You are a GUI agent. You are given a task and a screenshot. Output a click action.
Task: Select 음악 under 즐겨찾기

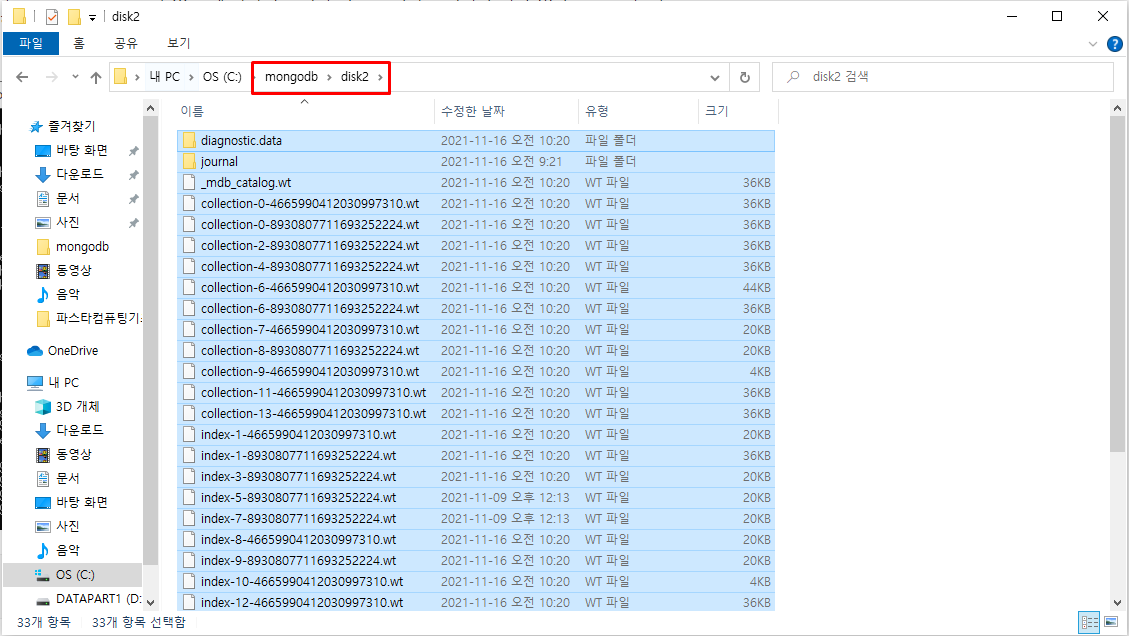pyautogui.click(x=68, y=294)
